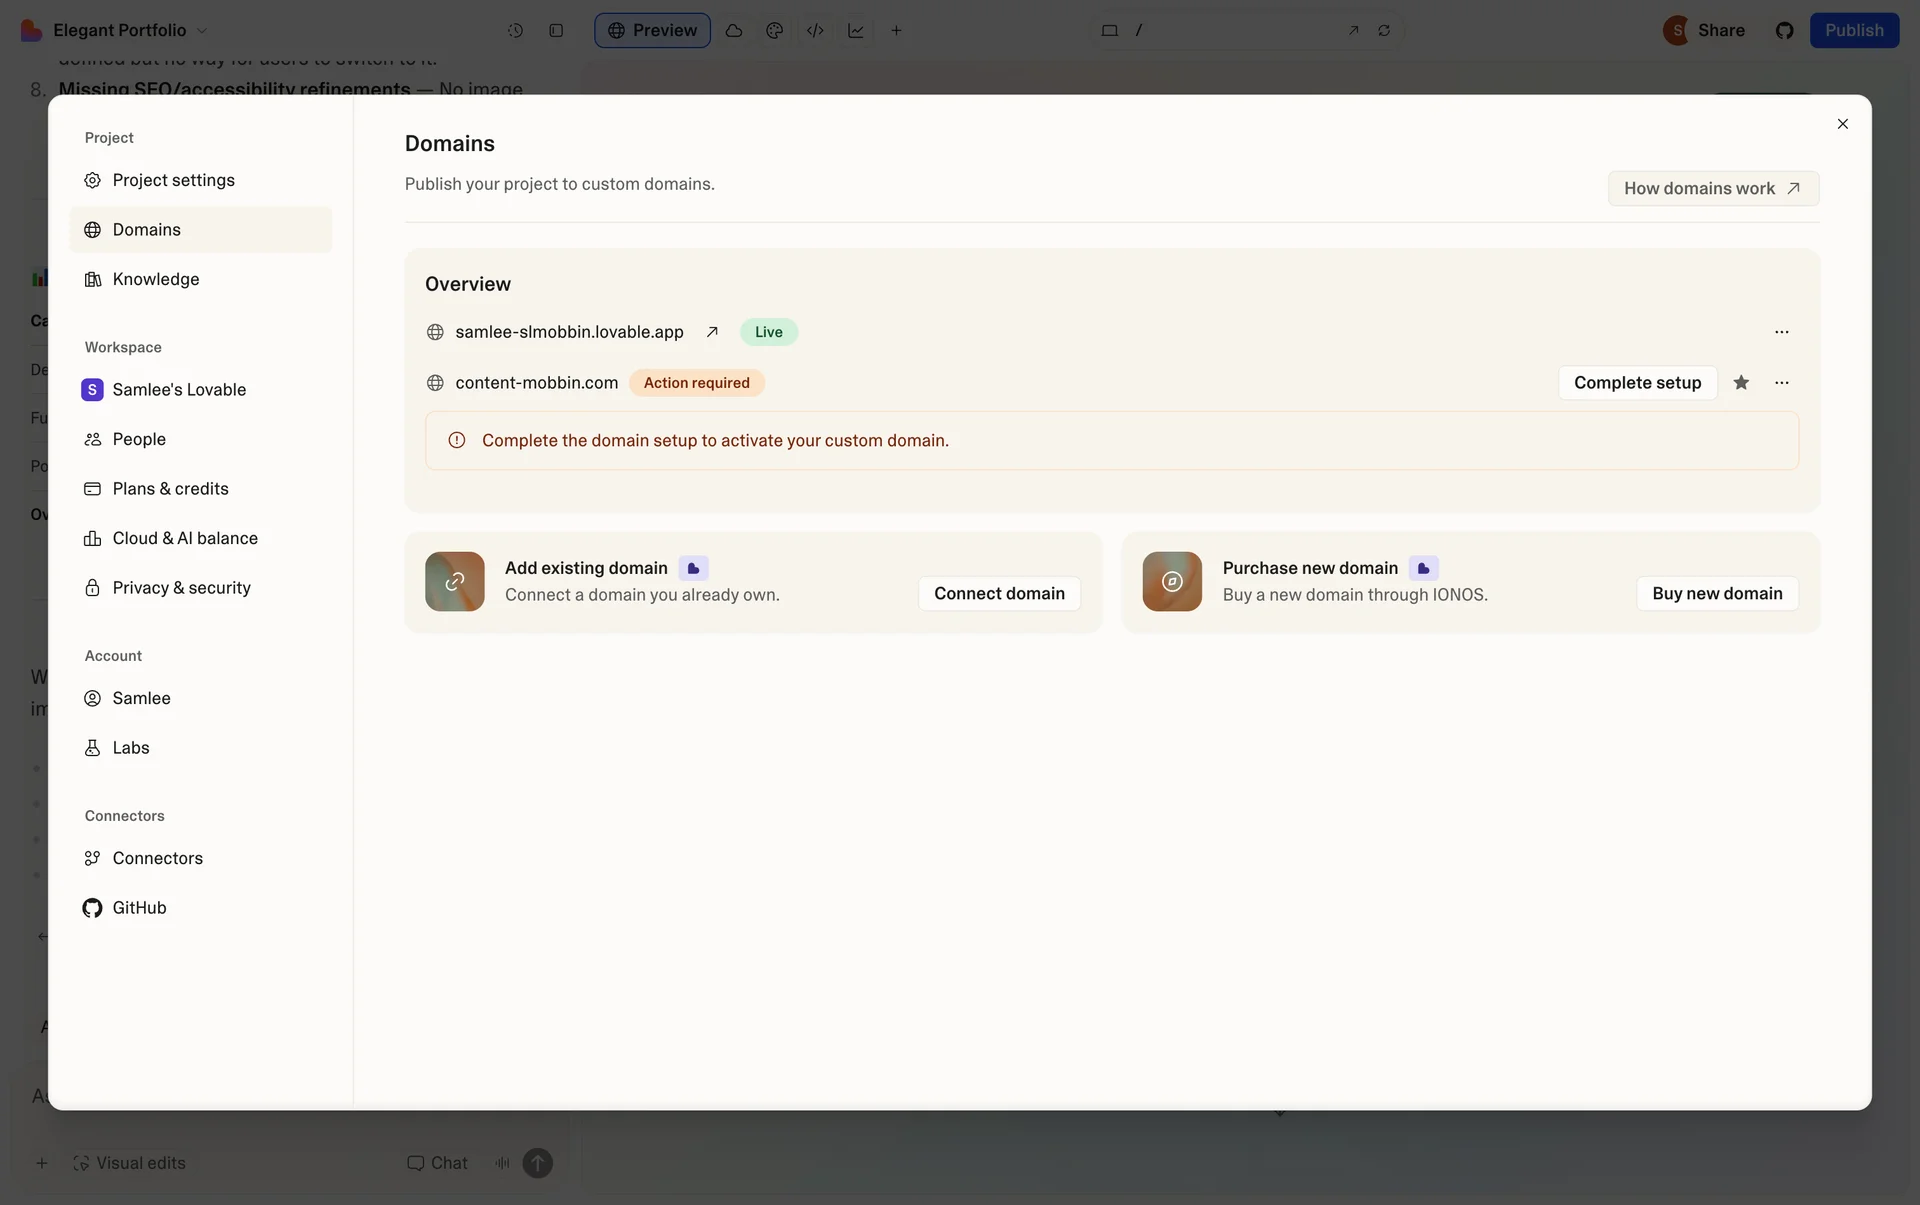Click the design palette icon
Screen dimensions: 1920x1205
click(x=774, y=31)
